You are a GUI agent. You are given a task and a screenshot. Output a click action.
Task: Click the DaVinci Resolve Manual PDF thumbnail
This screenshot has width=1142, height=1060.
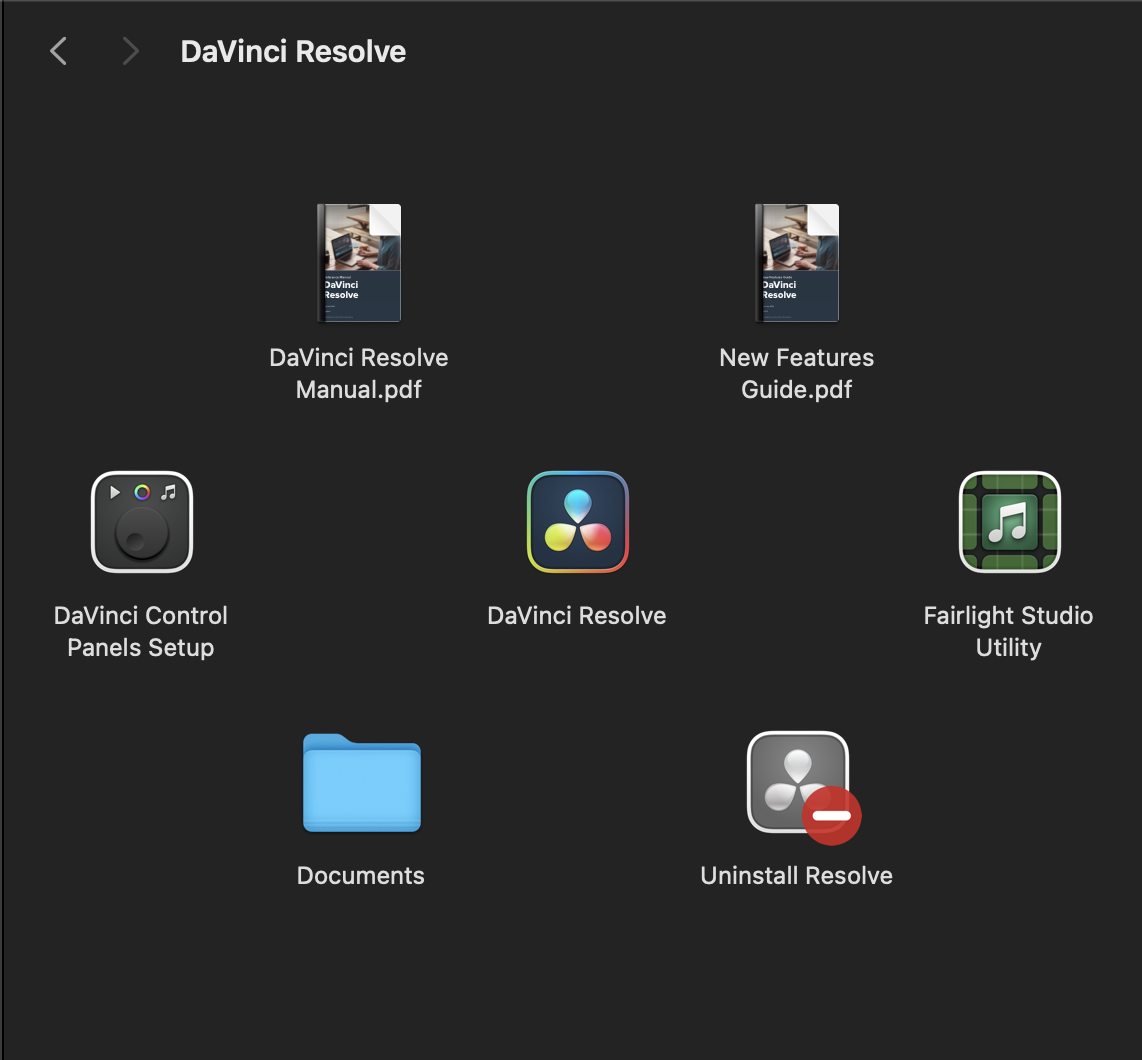pos(359,263)
